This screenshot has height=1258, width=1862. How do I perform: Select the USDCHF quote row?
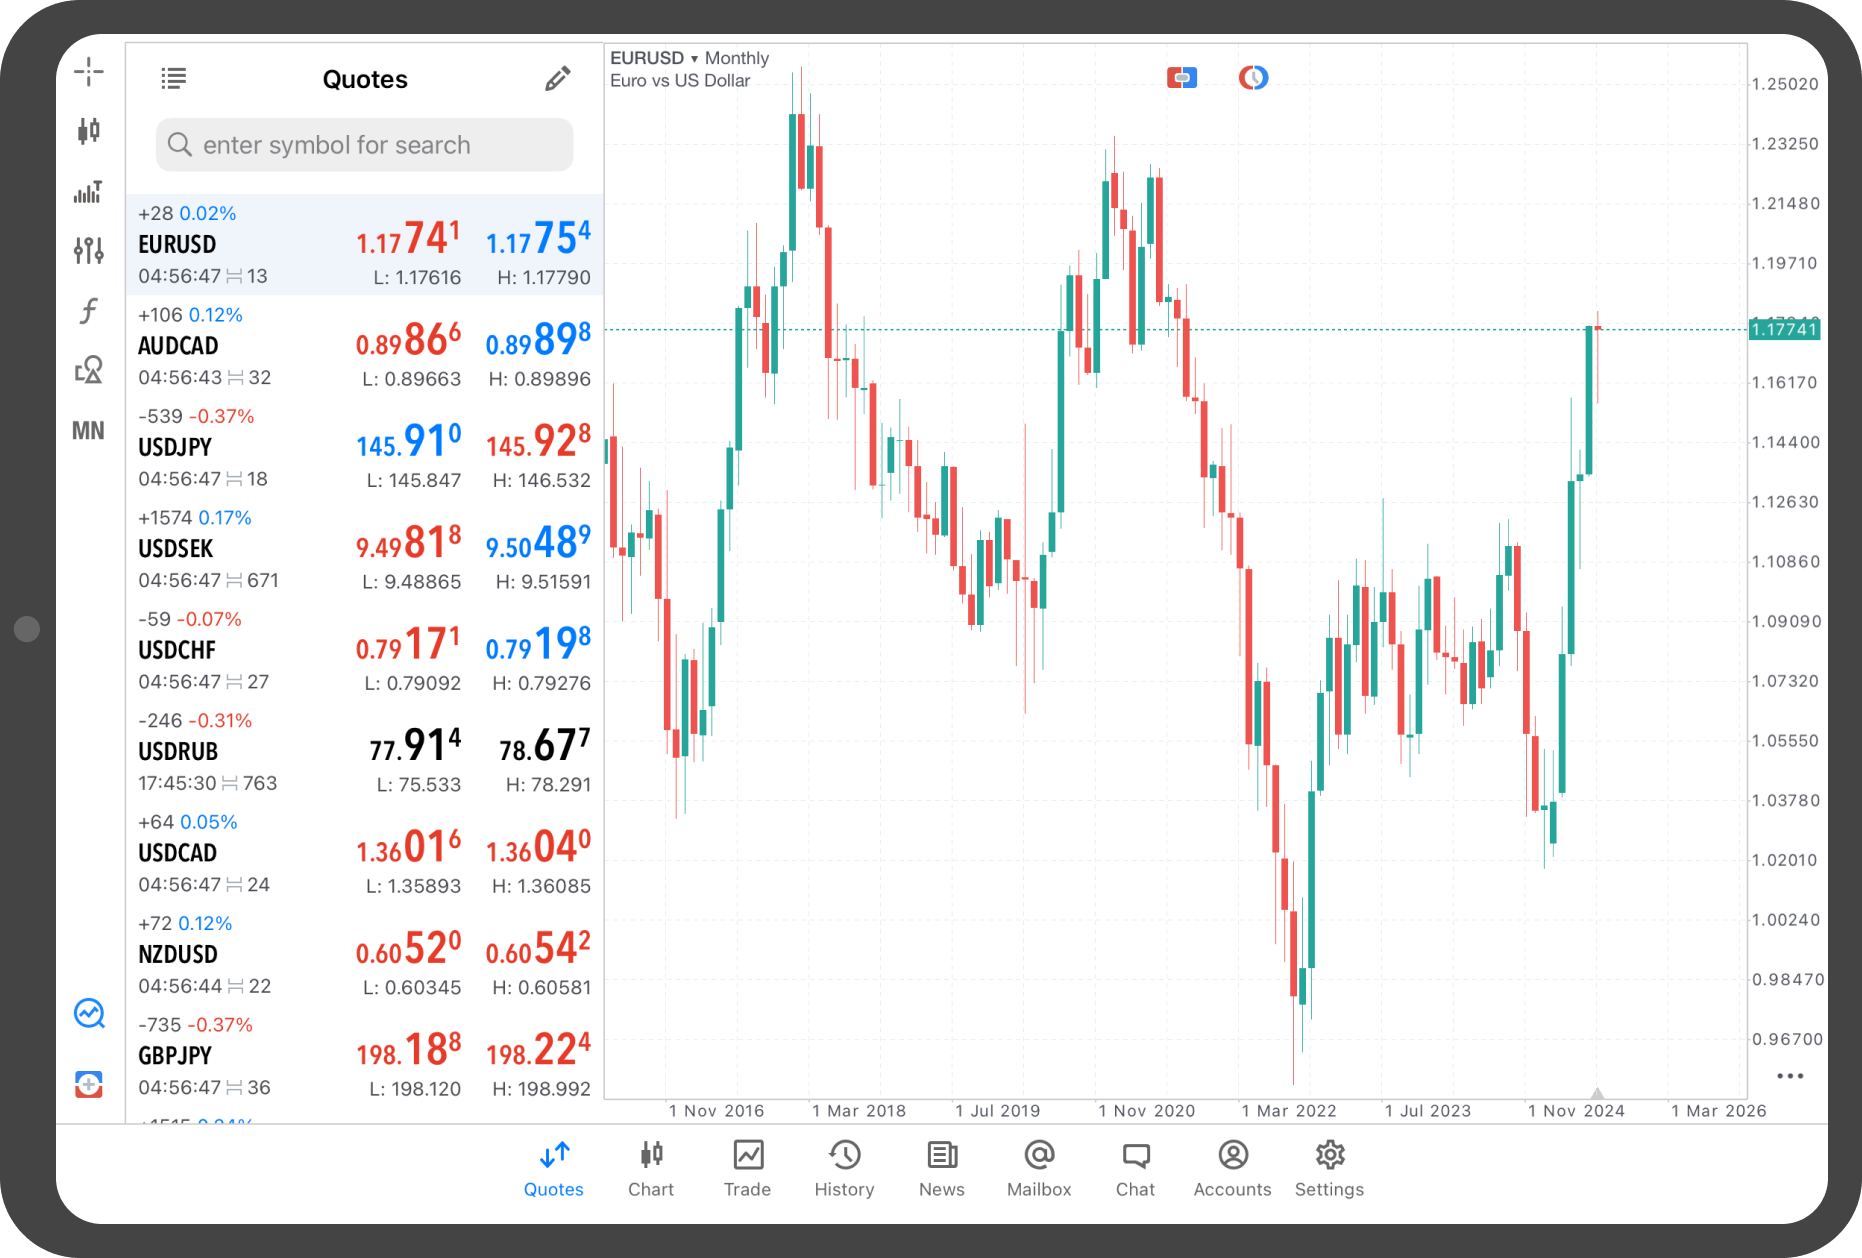pos(364,650)
